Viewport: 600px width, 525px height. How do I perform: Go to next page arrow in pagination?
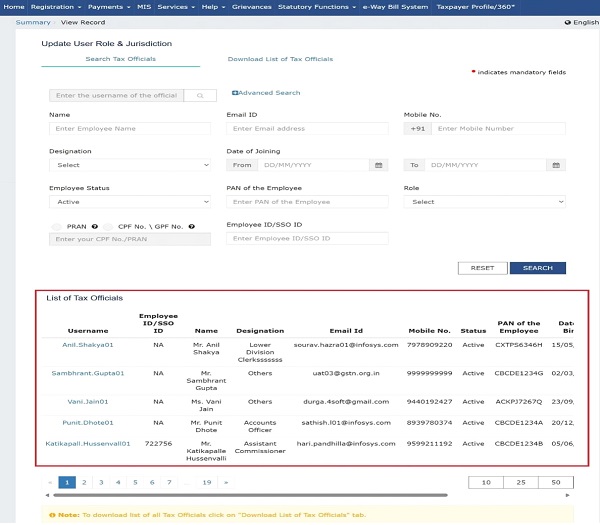pos(226,483)
